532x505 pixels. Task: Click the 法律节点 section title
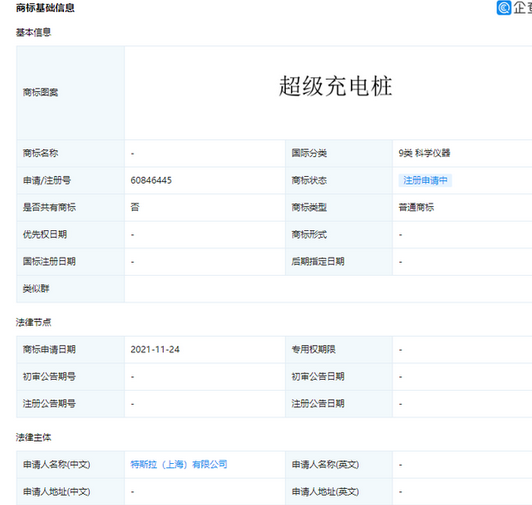[x=33, y=322]
